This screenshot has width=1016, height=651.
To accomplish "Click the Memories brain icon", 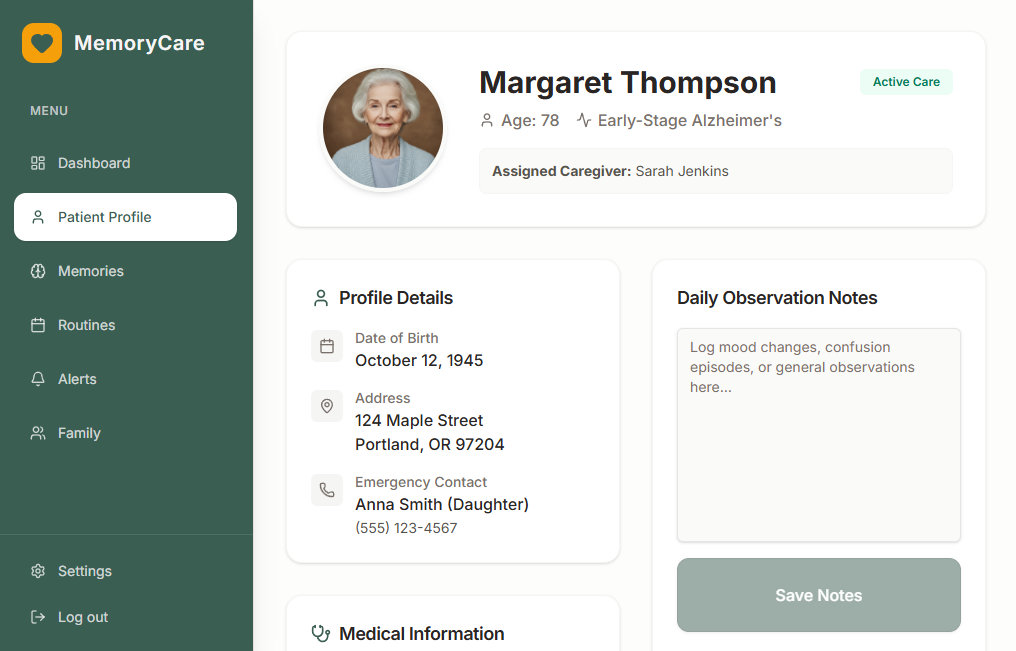I will 38,271.
